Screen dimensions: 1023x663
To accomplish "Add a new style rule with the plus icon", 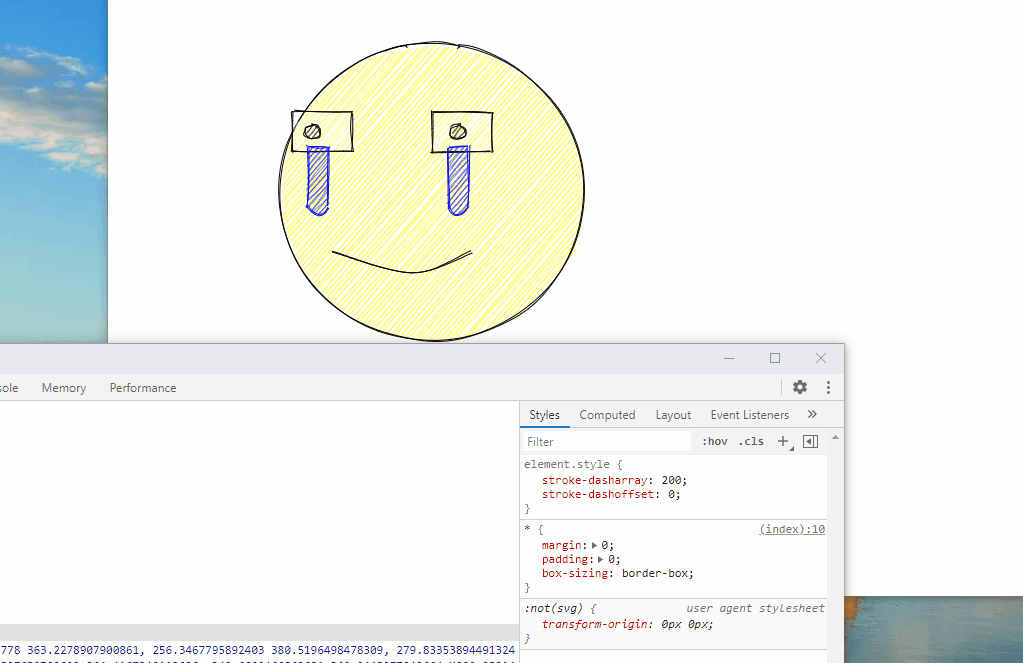I will (x=782, y=440).
